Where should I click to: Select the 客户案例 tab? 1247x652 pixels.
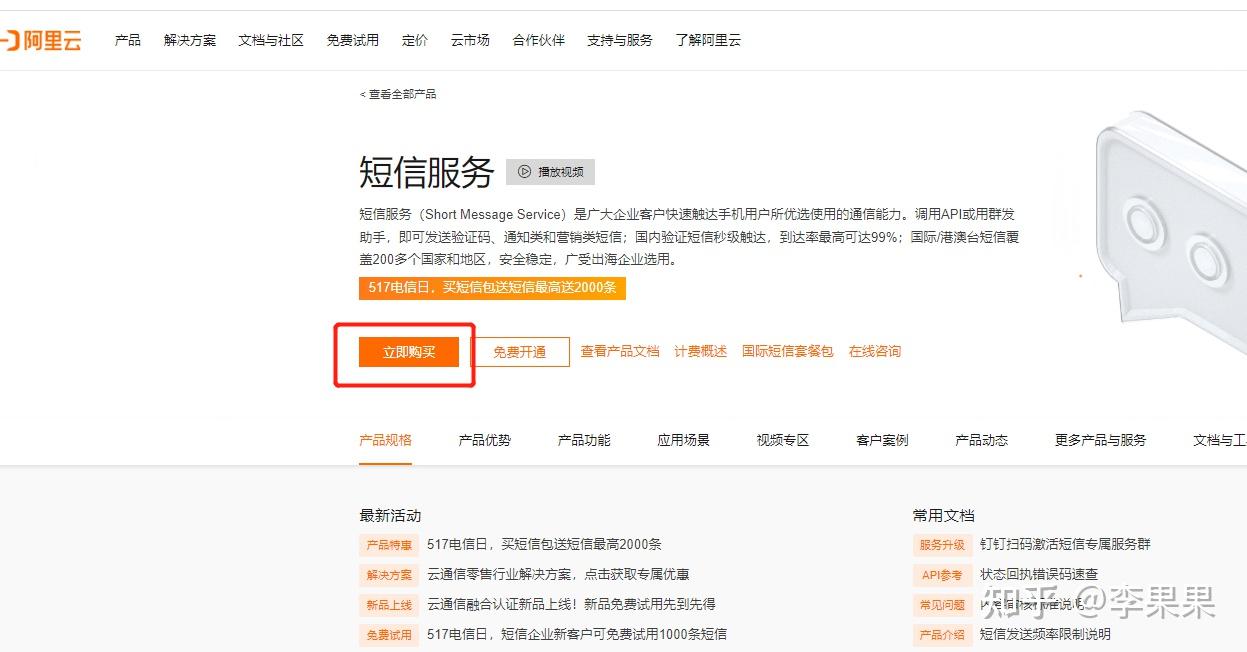pos(883,440)
